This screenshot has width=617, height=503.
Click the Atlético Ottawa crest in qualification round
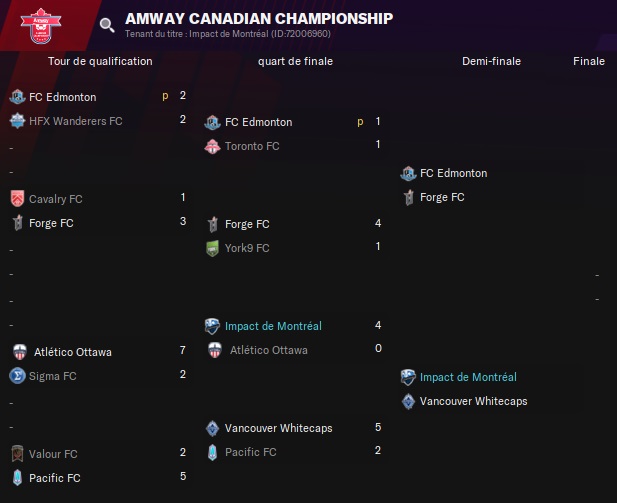click(20, 352)
